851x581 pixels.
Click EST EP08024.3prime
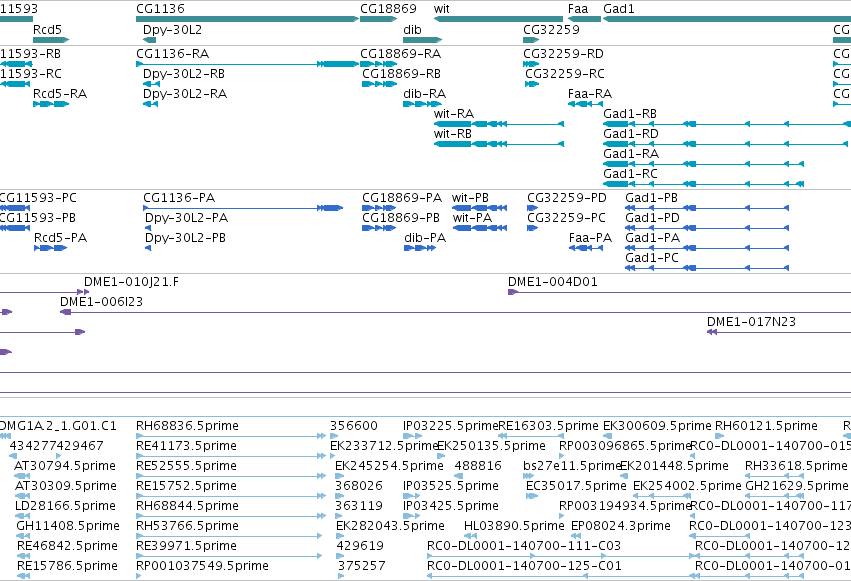pos(620,526)
